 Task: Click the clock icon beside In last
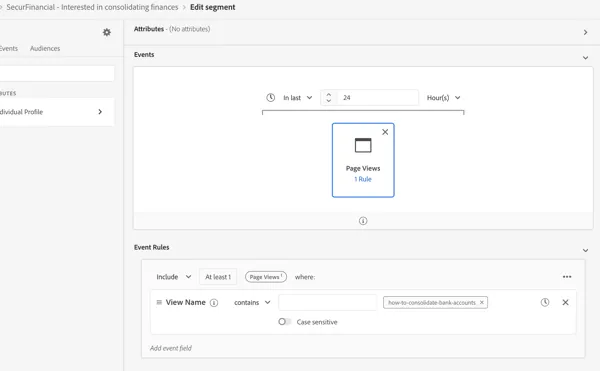coord(271,98)
